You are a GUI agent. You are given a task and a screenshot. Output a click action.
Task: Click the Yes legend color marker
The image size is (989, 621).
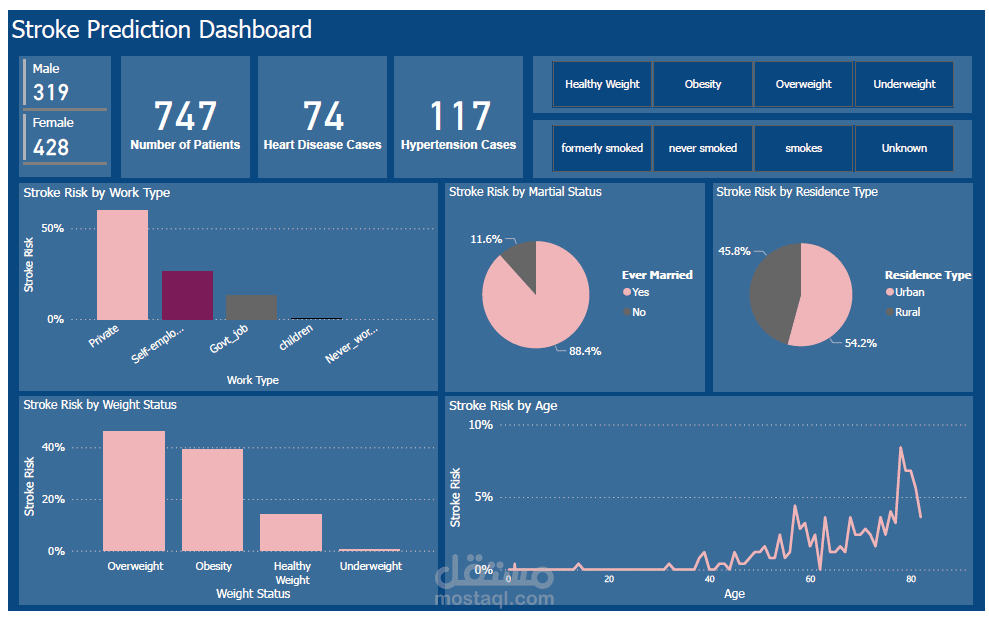click(627, 292)
